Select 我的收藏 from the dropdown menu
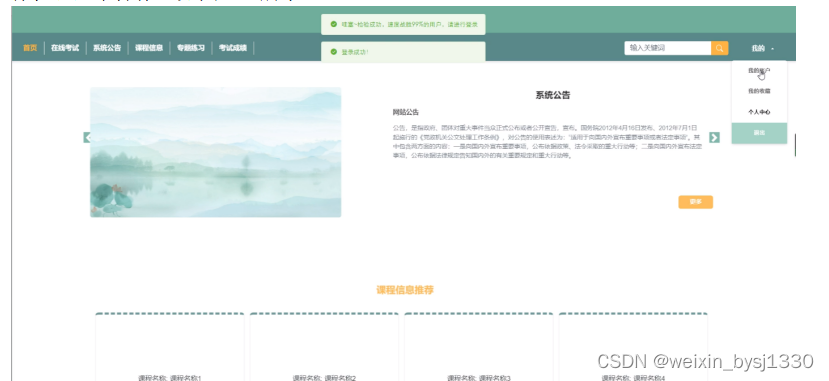The width and height of the screenshot is (829, 381). click(759, 91)
